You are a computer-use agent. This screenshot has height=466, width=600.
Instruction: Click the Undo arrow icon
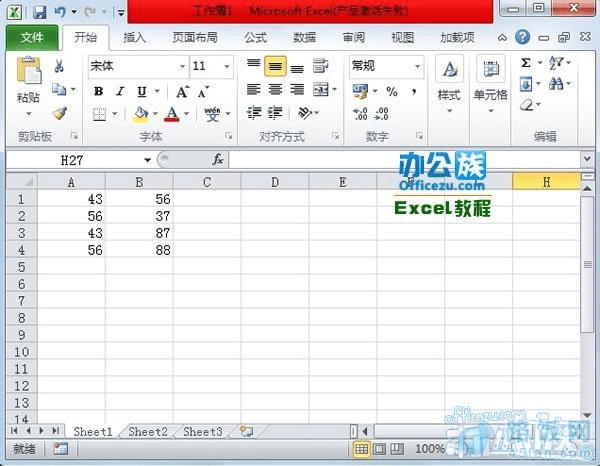coord(60,12)
